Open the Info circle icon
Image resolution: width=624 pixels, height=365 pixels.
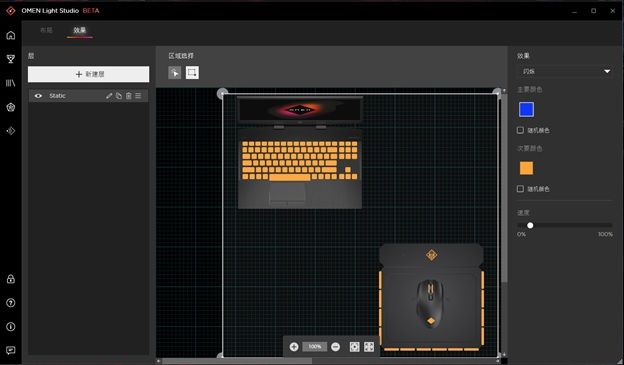pos(11,327)
